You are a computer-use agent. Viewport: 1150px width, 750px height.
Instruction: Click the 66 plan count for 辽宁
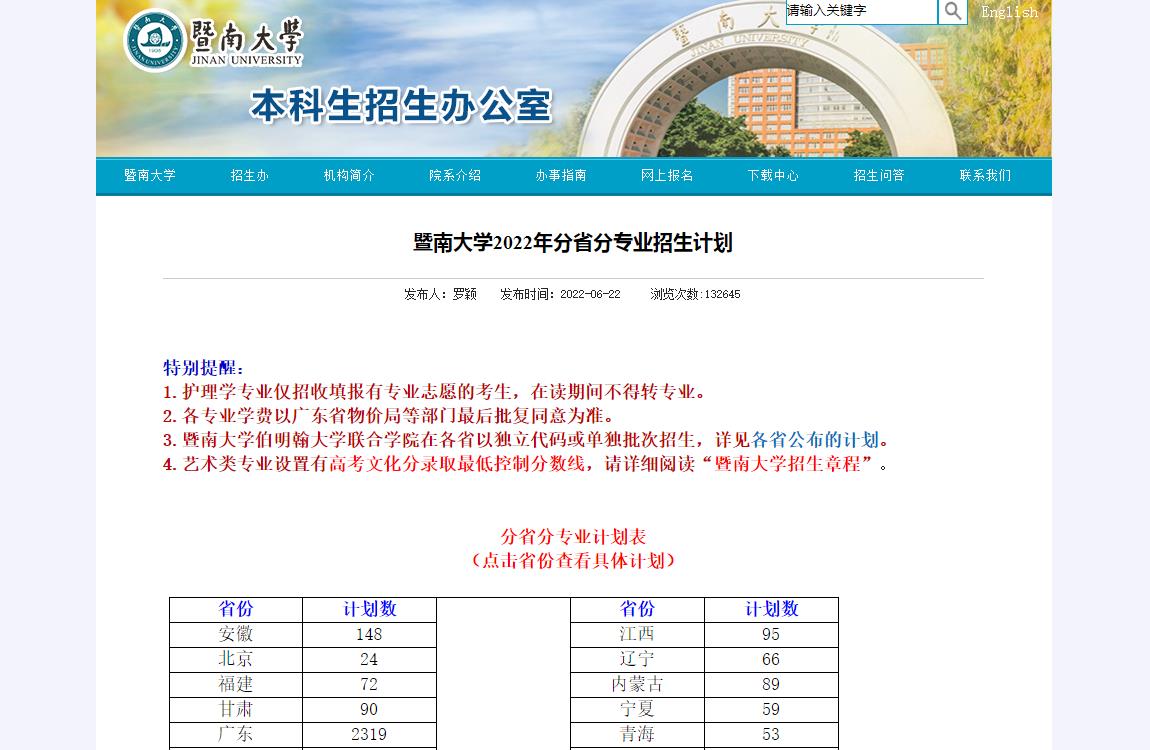771,659
